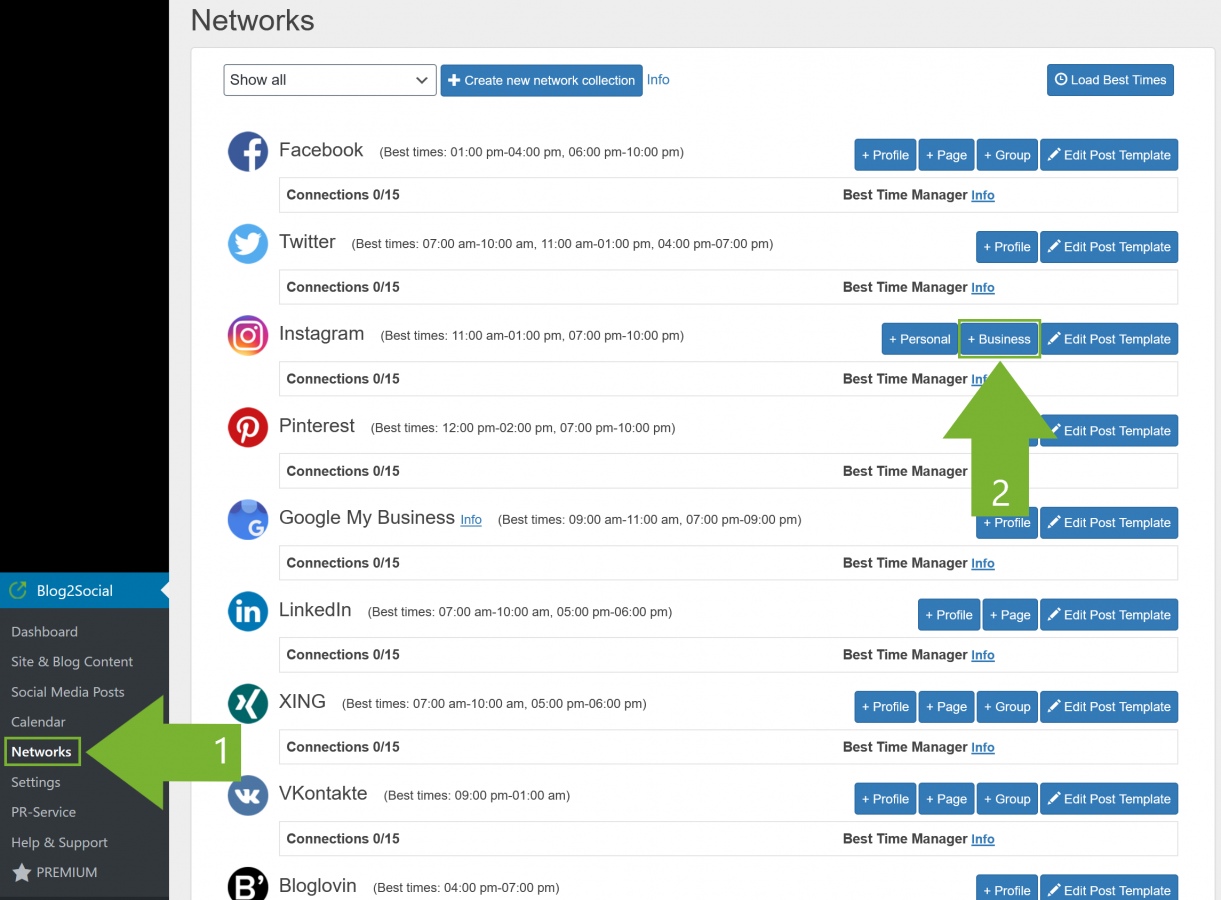1221x900 pixels.
Task: Add an Instagram Business connection
Action: (x=999, y=339)
